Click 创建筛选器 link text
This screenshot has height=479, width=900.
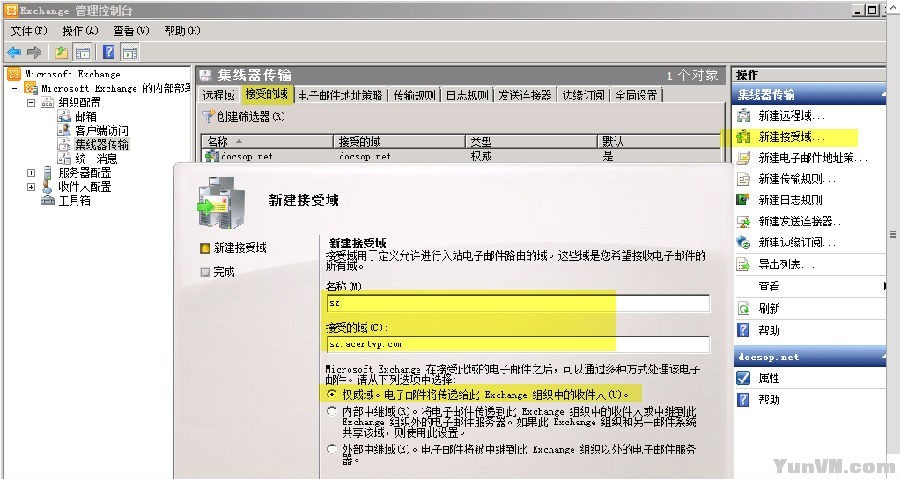250,116
